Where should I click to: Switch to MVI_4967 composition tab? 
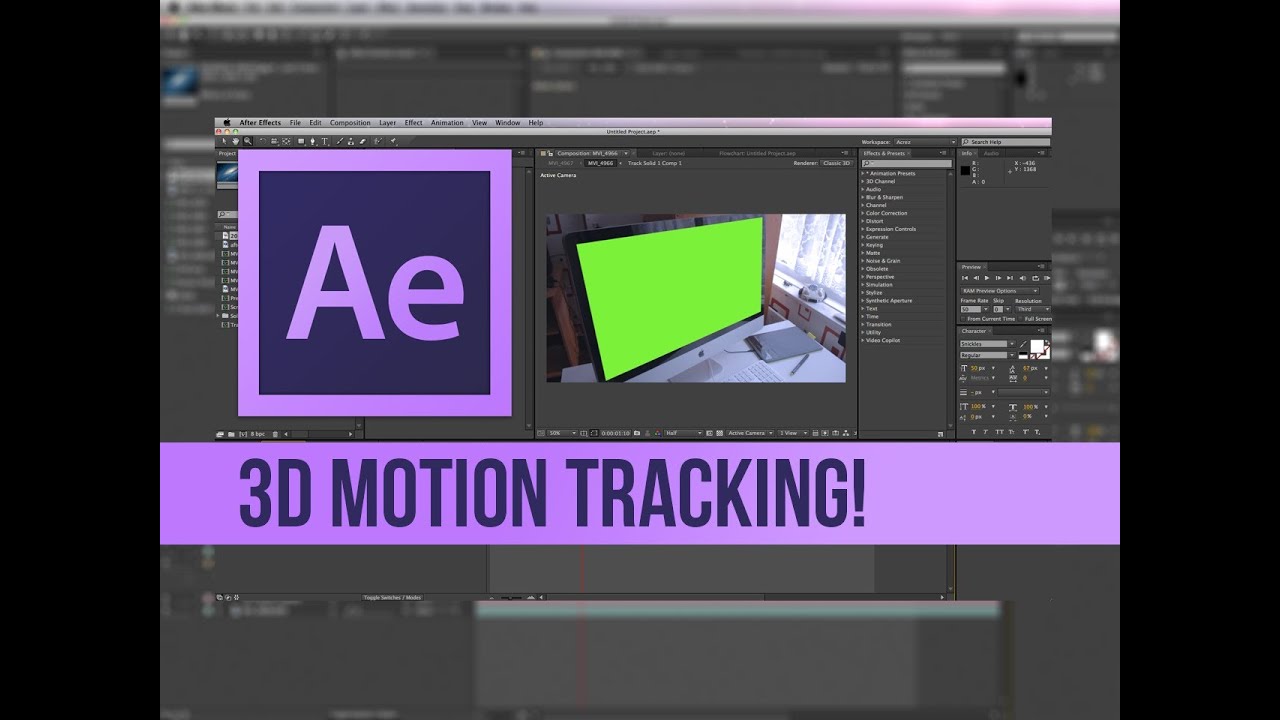560,163
